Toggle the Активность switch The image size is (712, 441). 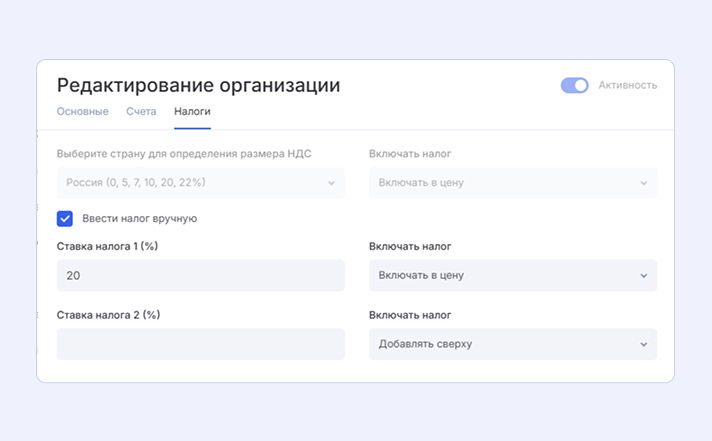[x=575, y=85]
